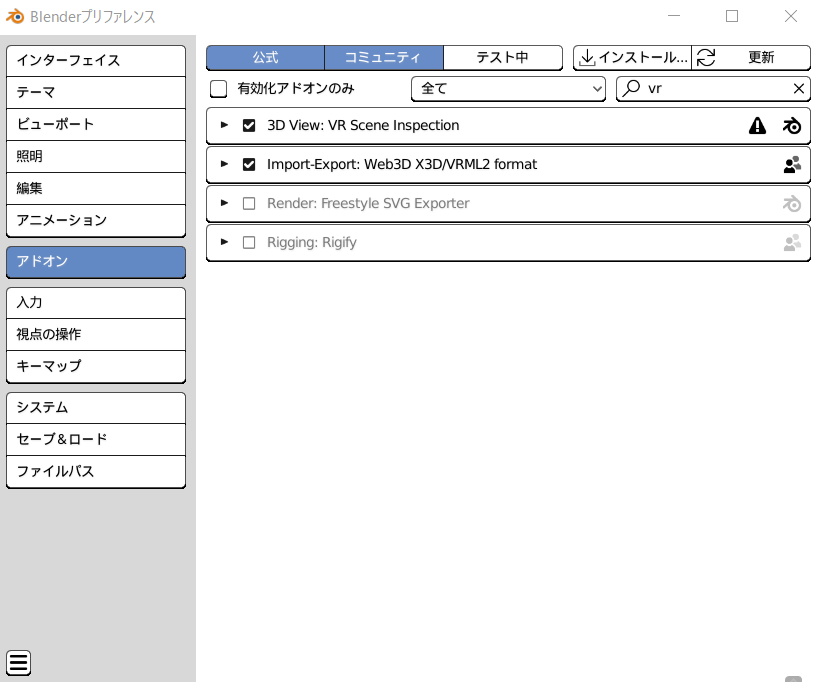Click the Rigging: Rigify label

point(311,242)
